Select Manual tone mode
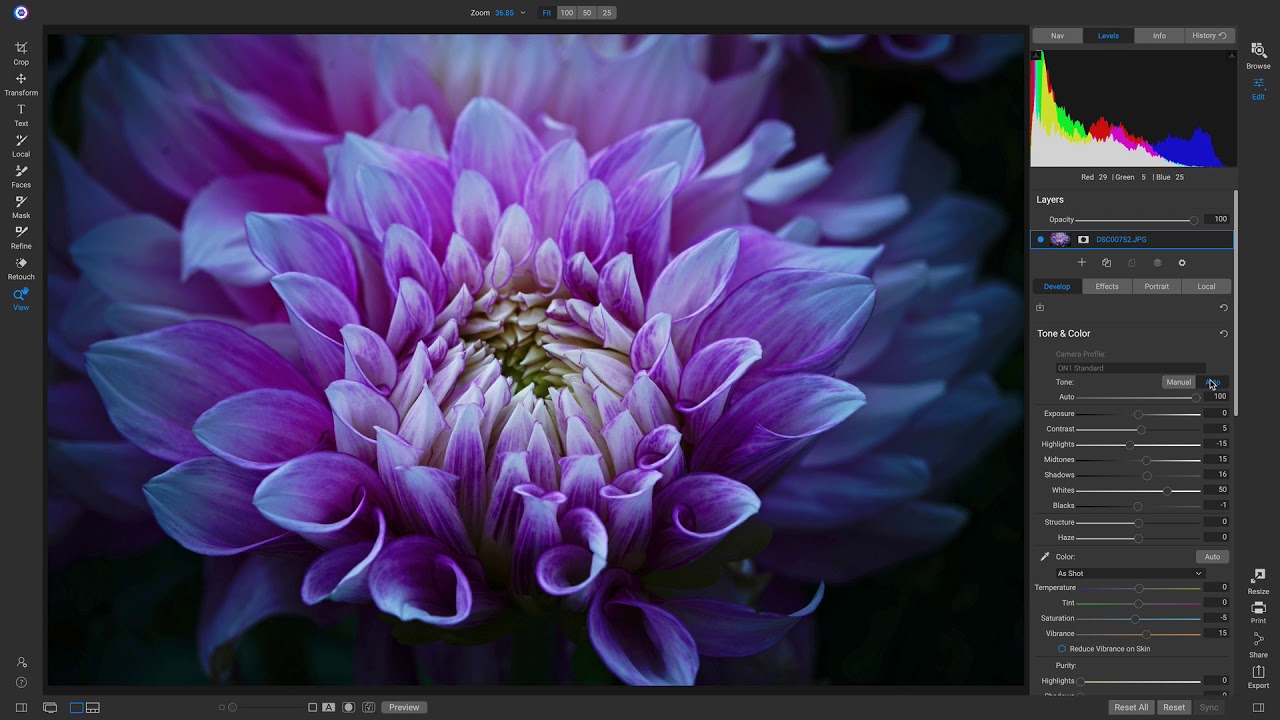This screenshot has height=720, width=1280. (x=1179, y=382)
